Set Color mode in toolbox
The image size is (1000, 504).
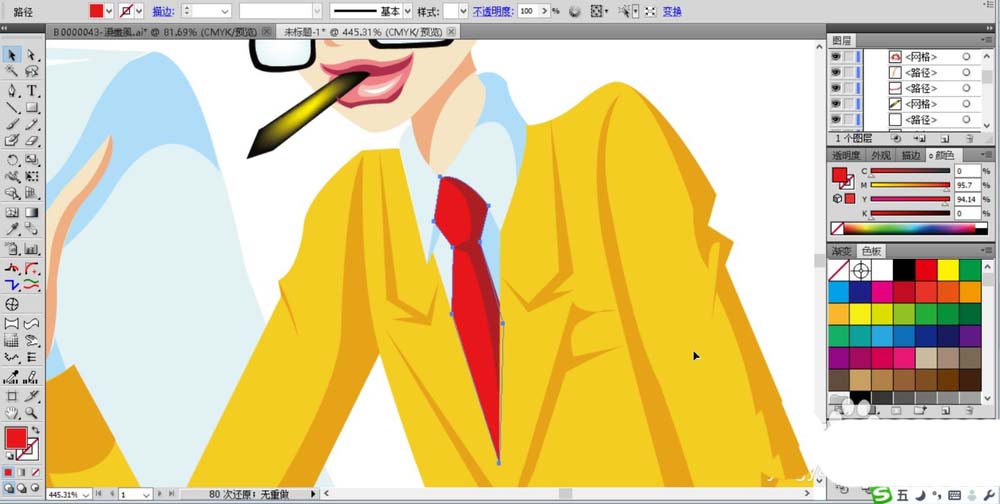point(8,472)
